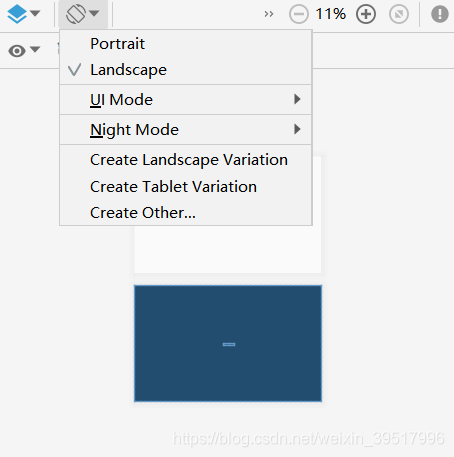Click the zoom to fit screen icon
The image size is (454, 457).
coord(399,14)
